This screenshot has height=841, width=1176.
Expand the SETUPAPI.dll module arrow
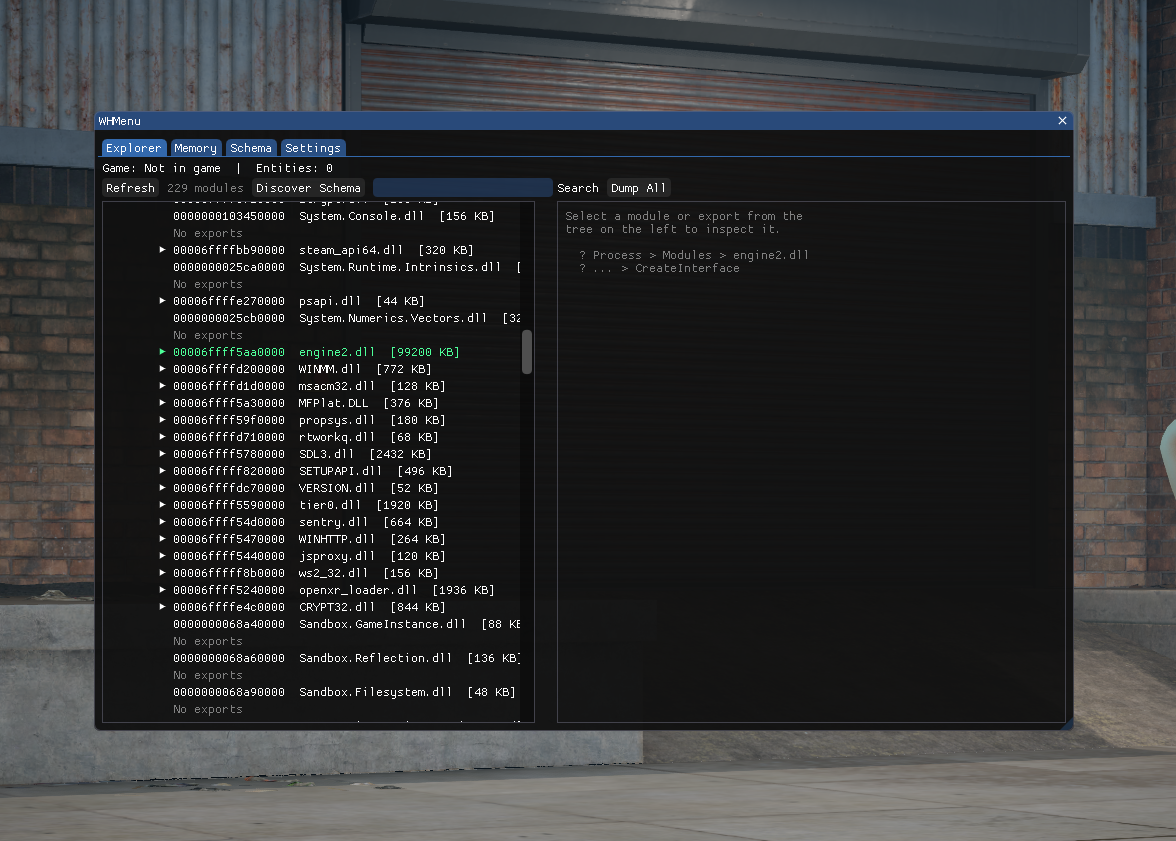163,471
